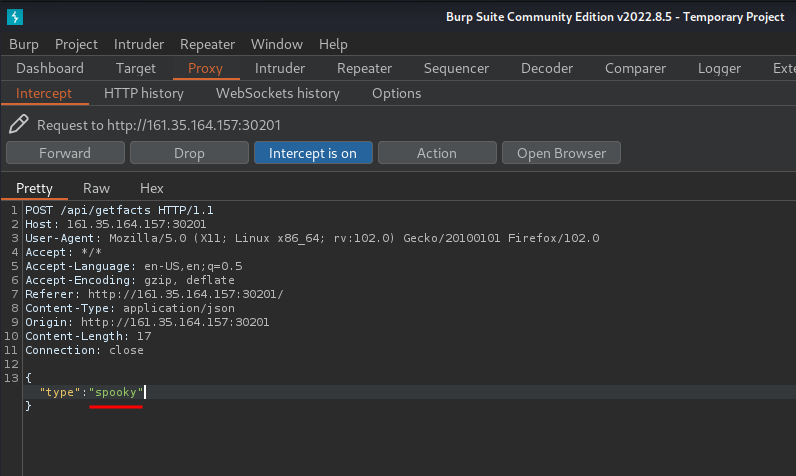Viewport: 796px width, 476px height.
Task: Click the closing brace of the JSON body
Action: 28,406
